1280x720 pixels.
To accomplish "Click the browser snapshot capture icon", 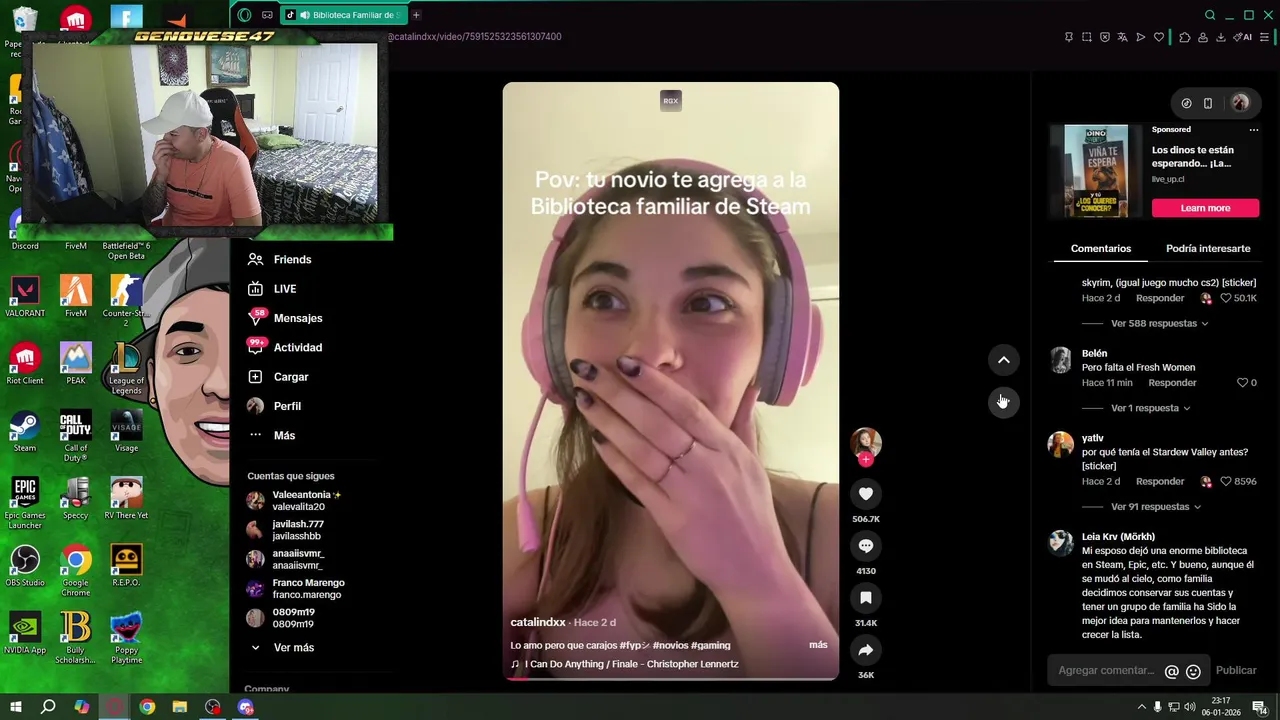I will click(x=1087, y=37).
